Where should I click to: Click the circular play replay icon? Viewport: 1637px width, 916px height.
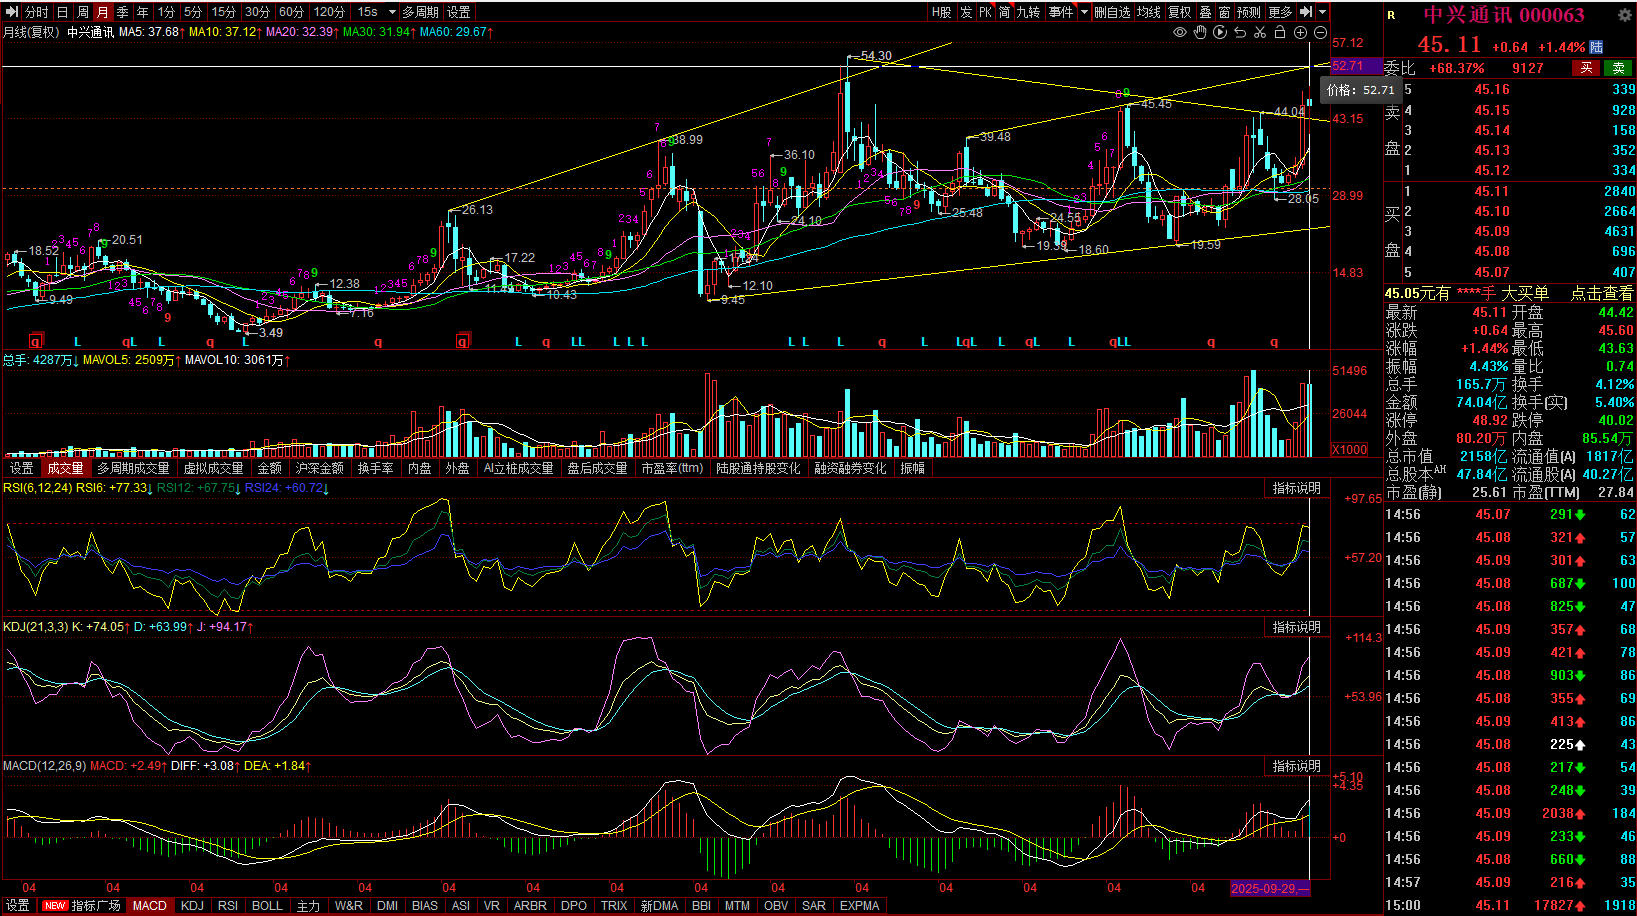(x=1220, y=32)
